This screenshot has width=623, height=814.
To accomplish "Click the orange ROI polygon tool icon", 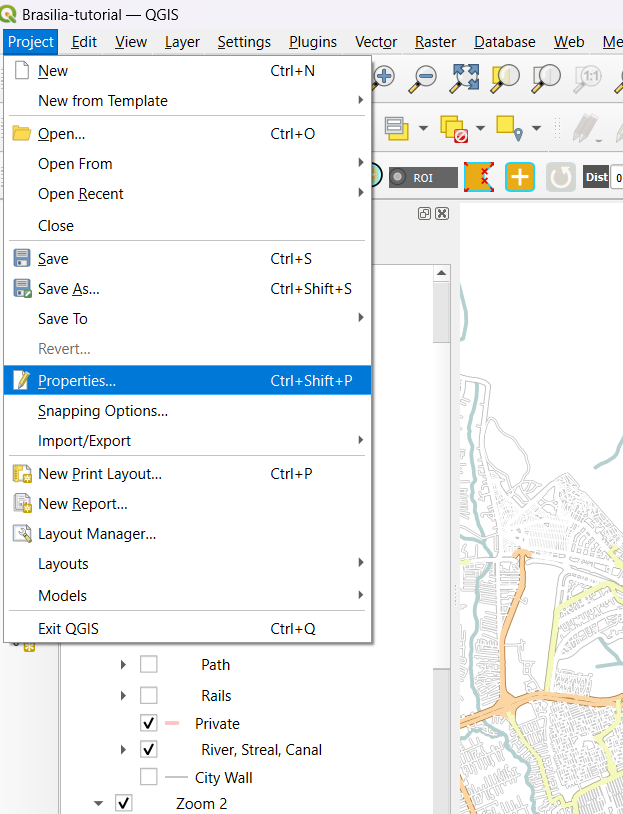I will [x=478, y=177].
